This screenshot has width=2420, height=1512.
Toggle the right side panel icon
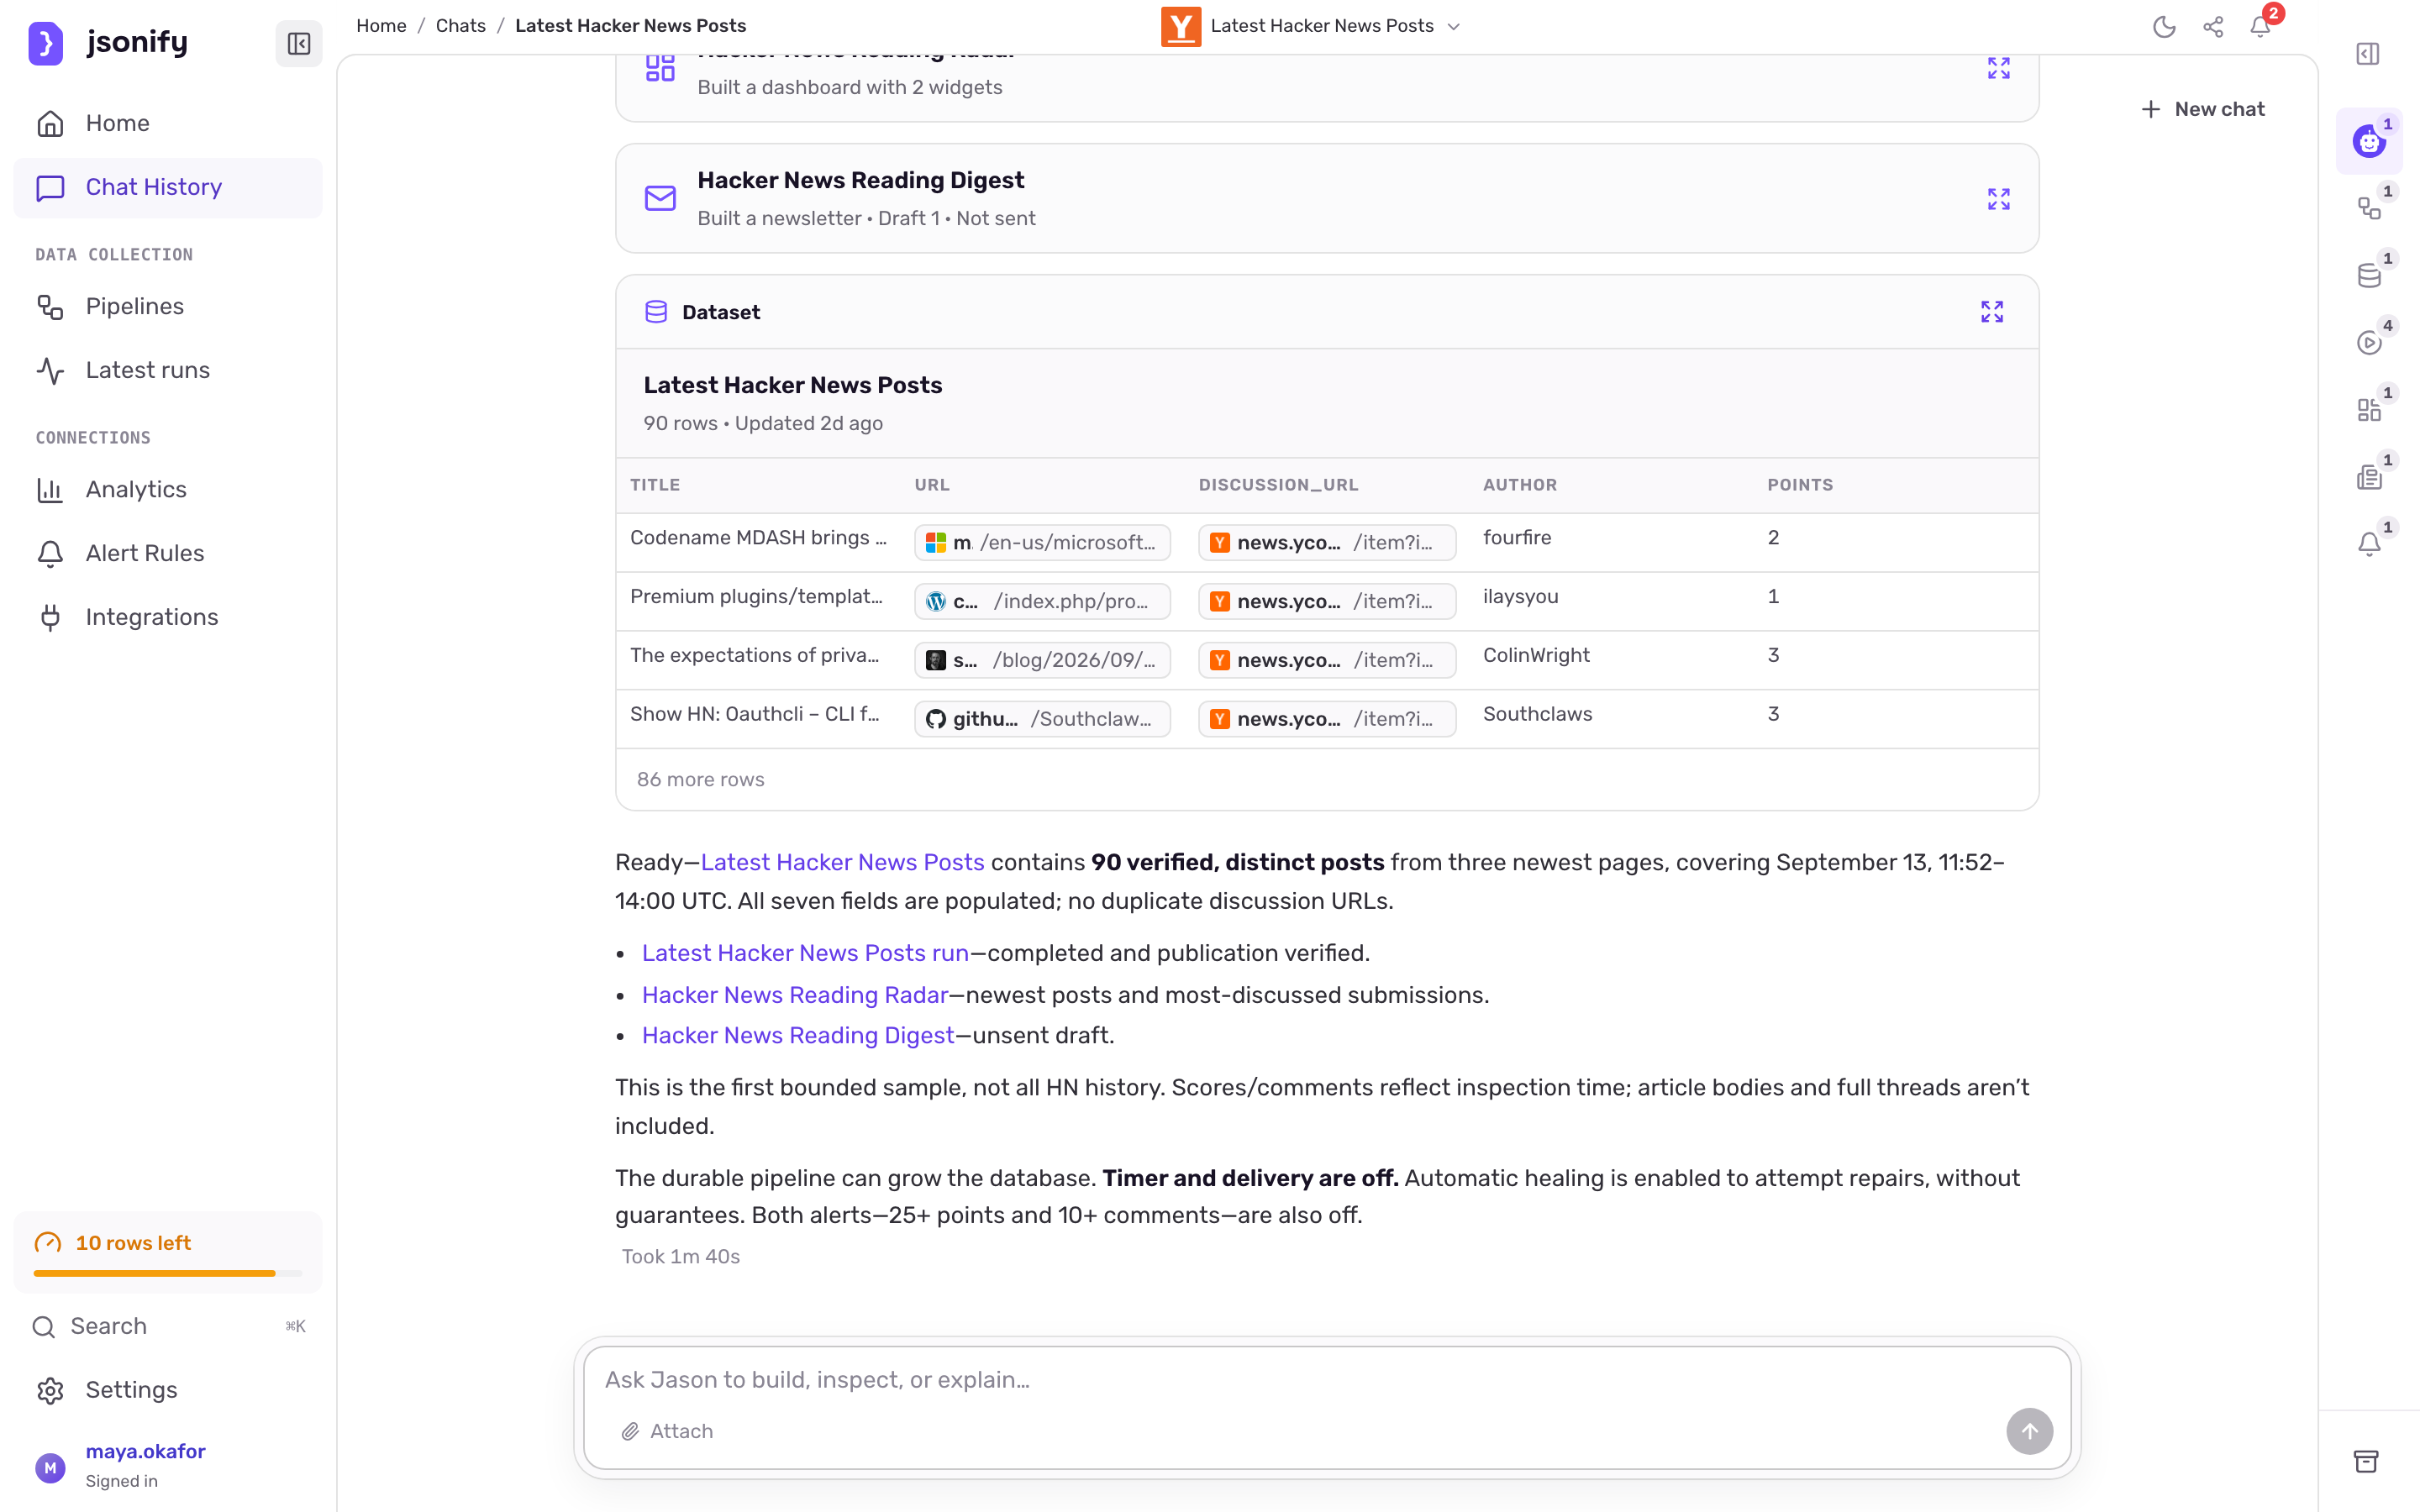(x=2368, y=53)
